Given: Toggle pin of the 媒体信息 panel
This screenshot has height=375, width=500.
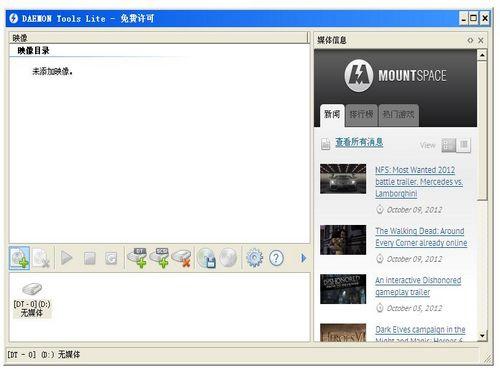Looking at the screenshot, I should tap(470, 40).
